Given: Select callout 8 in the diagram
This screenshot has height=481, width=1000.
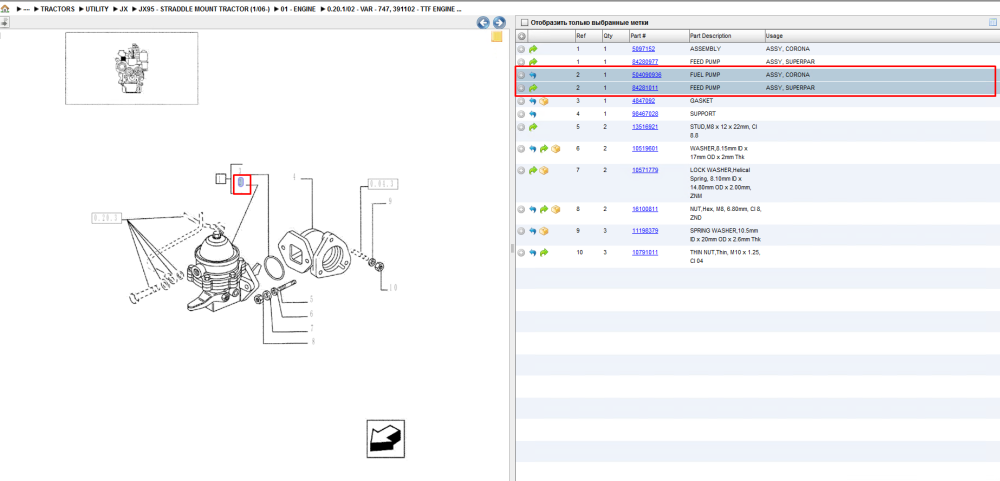Looking at the screenshot, I should pos(313,342).
